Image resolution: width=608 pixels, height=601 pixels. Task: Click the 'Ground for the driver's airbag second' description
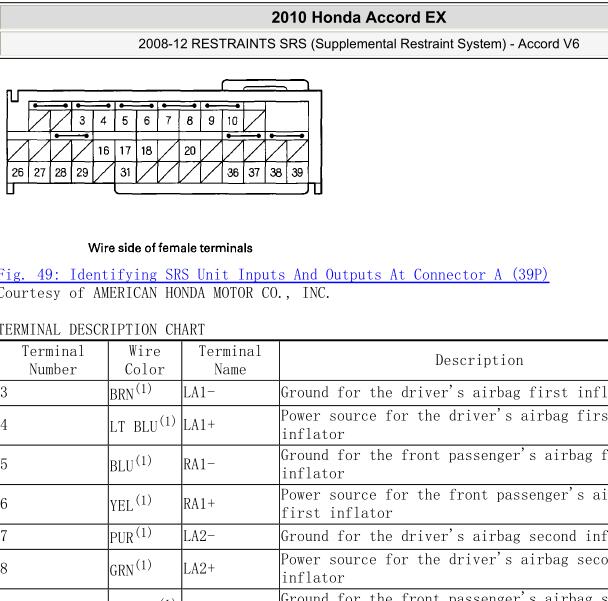(x=444, y=536)
